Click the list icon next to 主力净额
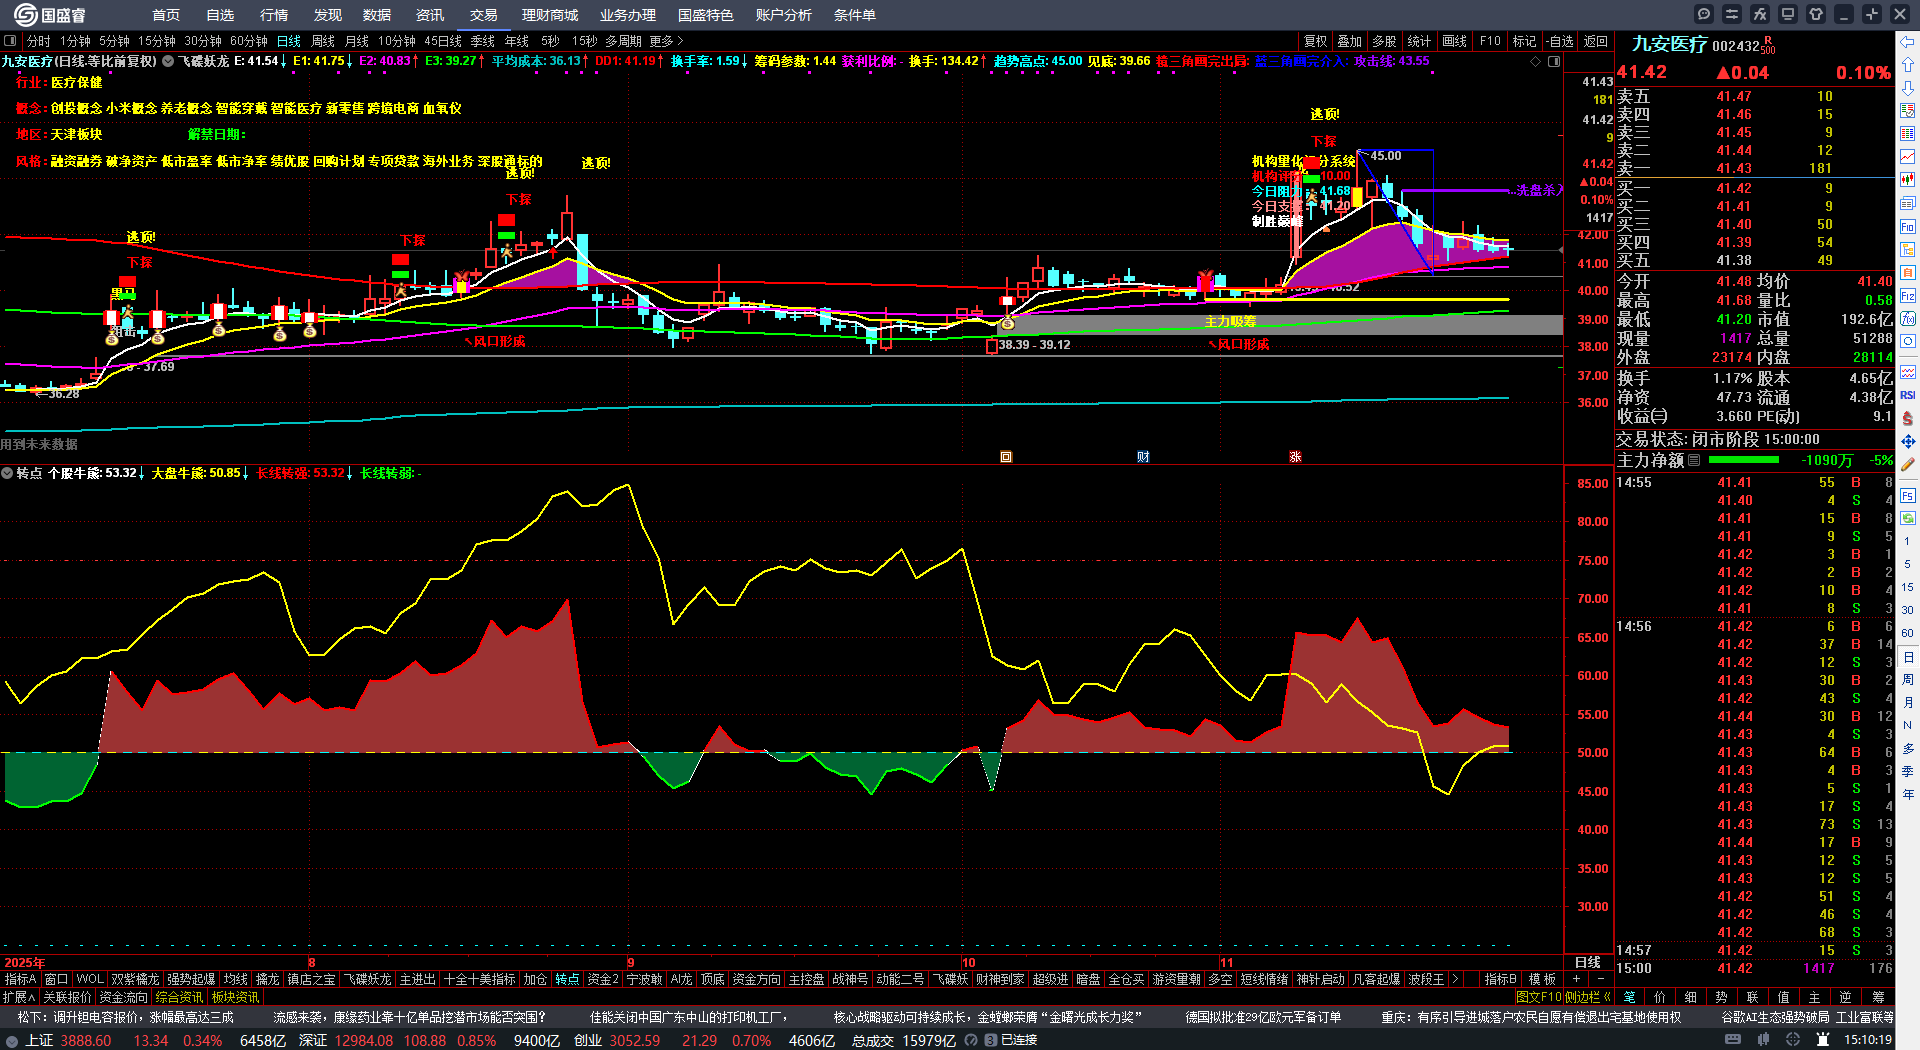This screenshot has height=1050, width=1920. [x=1694, y=460]
